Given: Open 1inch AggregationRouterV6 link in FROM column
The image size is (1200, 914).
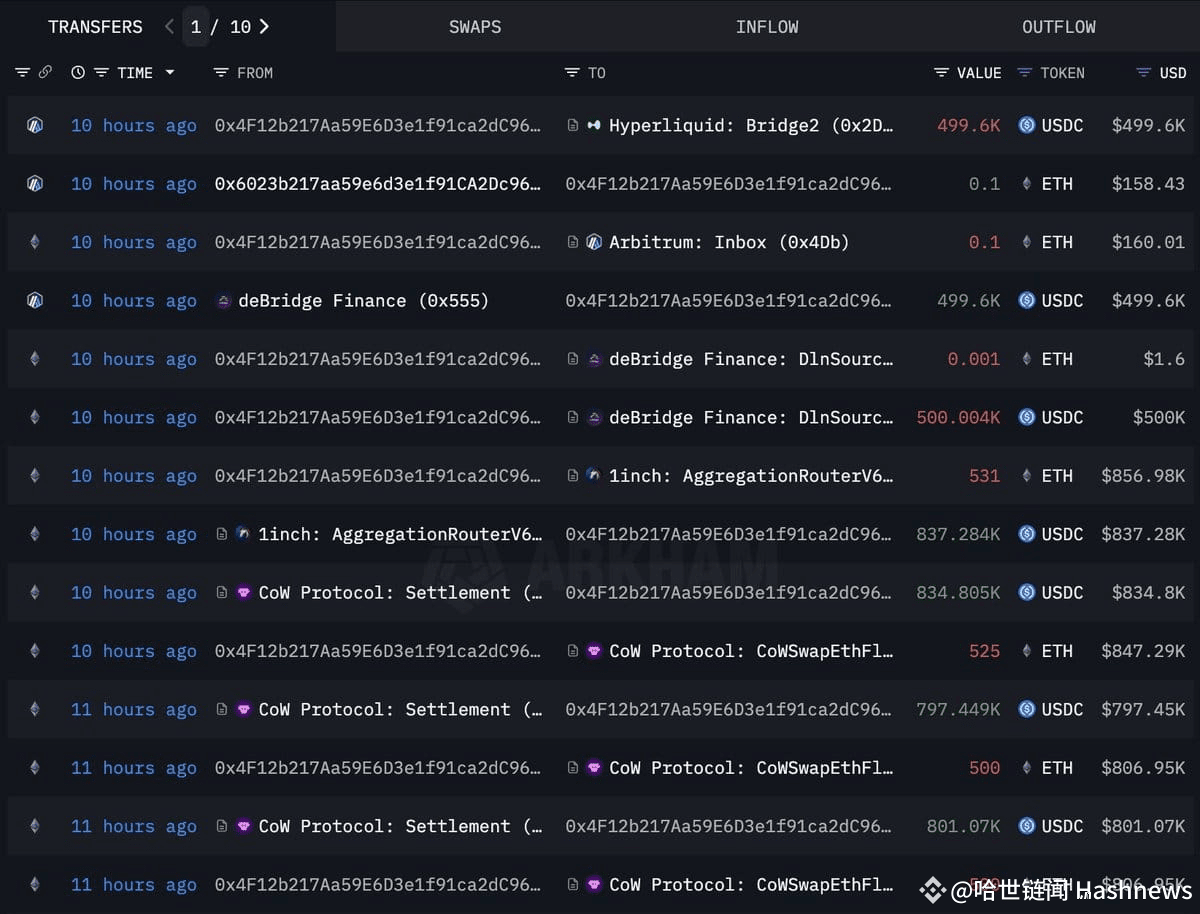Looking at the screenshot, I should (400, 534).
